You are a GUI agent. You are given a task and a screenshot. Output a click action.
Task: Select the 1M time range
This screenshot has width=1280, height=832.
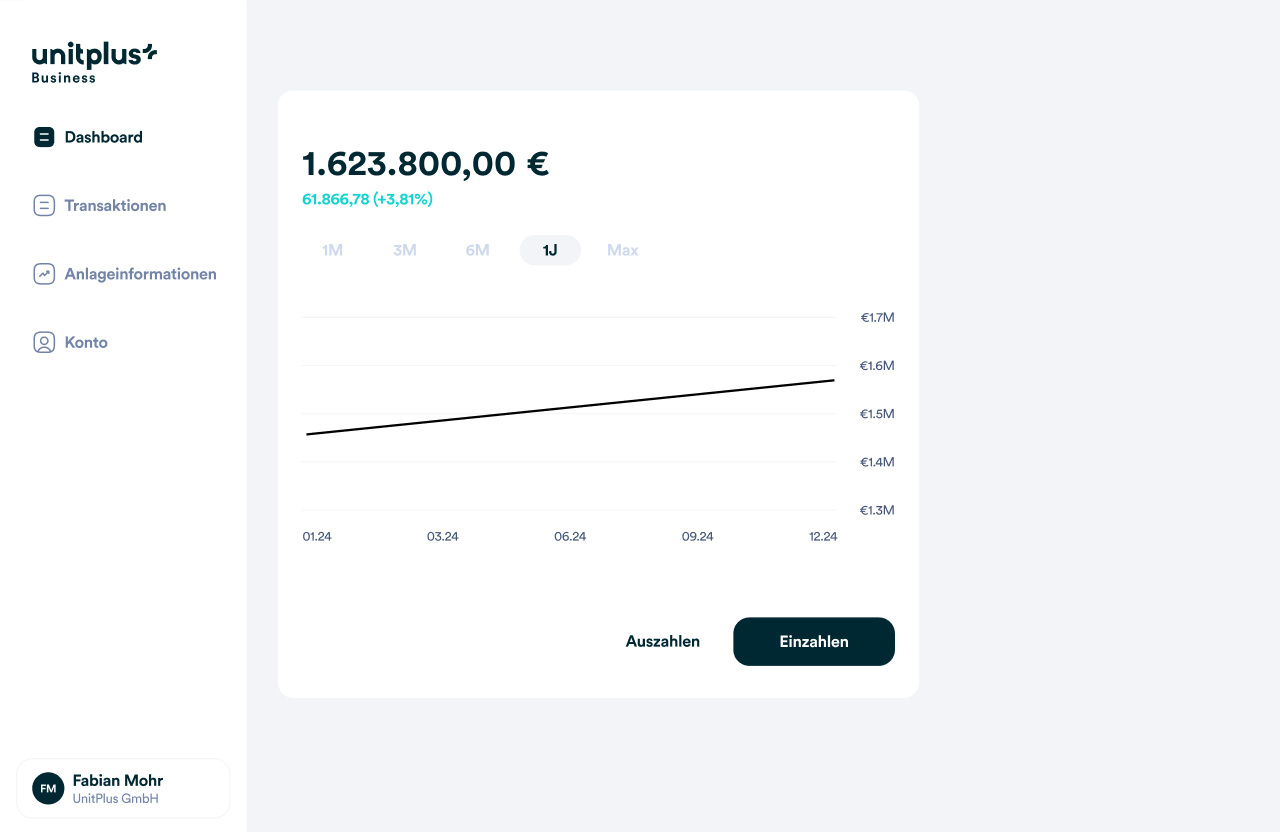pyautogui.click(x=332, y=250)
